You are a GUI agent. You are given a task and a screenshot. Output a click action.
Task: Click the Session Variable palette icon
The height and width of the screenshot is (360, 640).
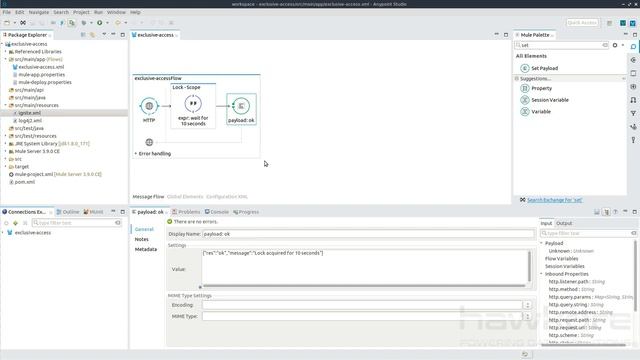(525, 100)
